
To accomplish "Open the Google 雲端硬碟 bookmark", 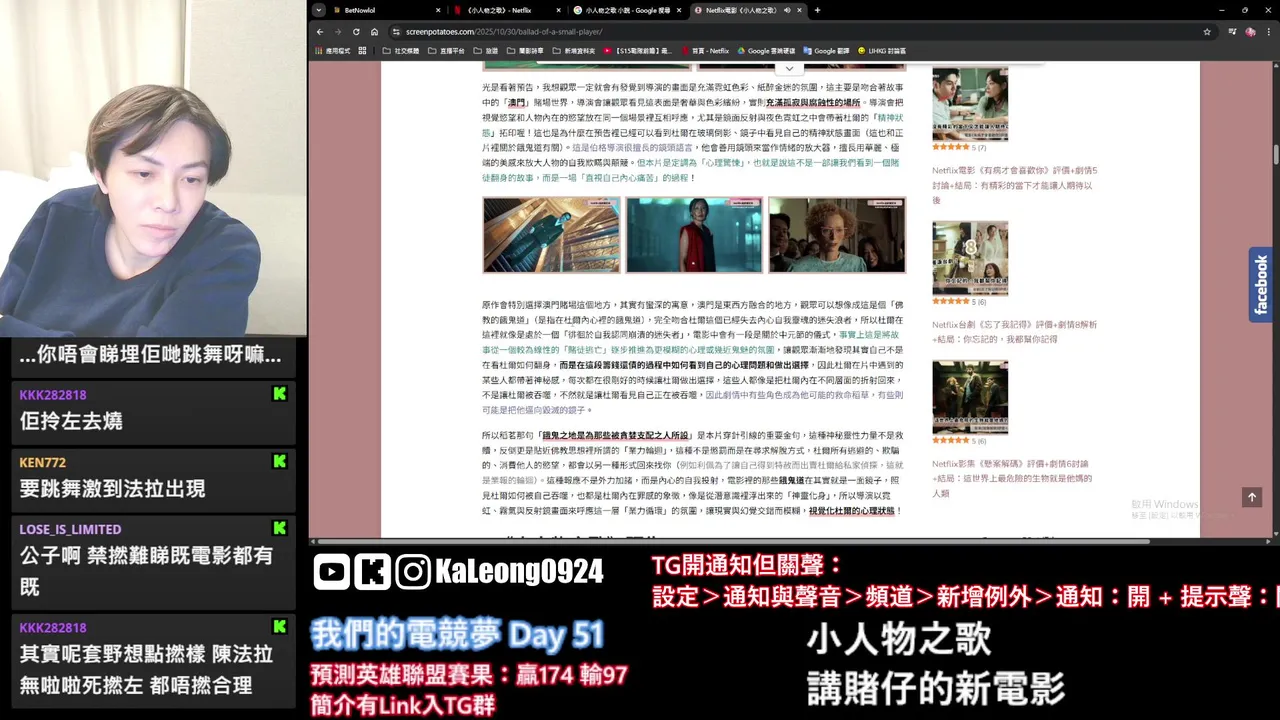I will (x=766, y=50).
